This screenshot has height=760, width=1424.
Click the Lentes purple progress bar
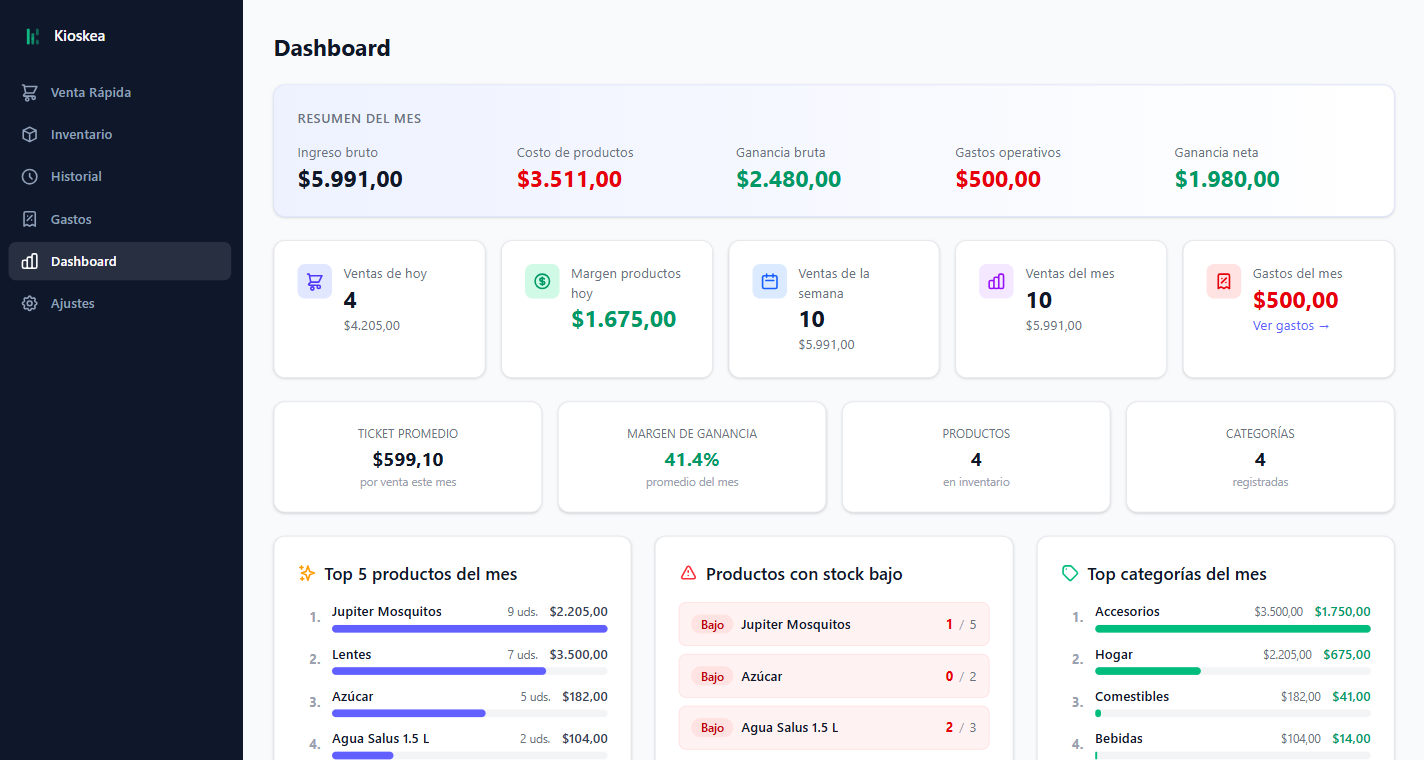(x=439, y=671)
